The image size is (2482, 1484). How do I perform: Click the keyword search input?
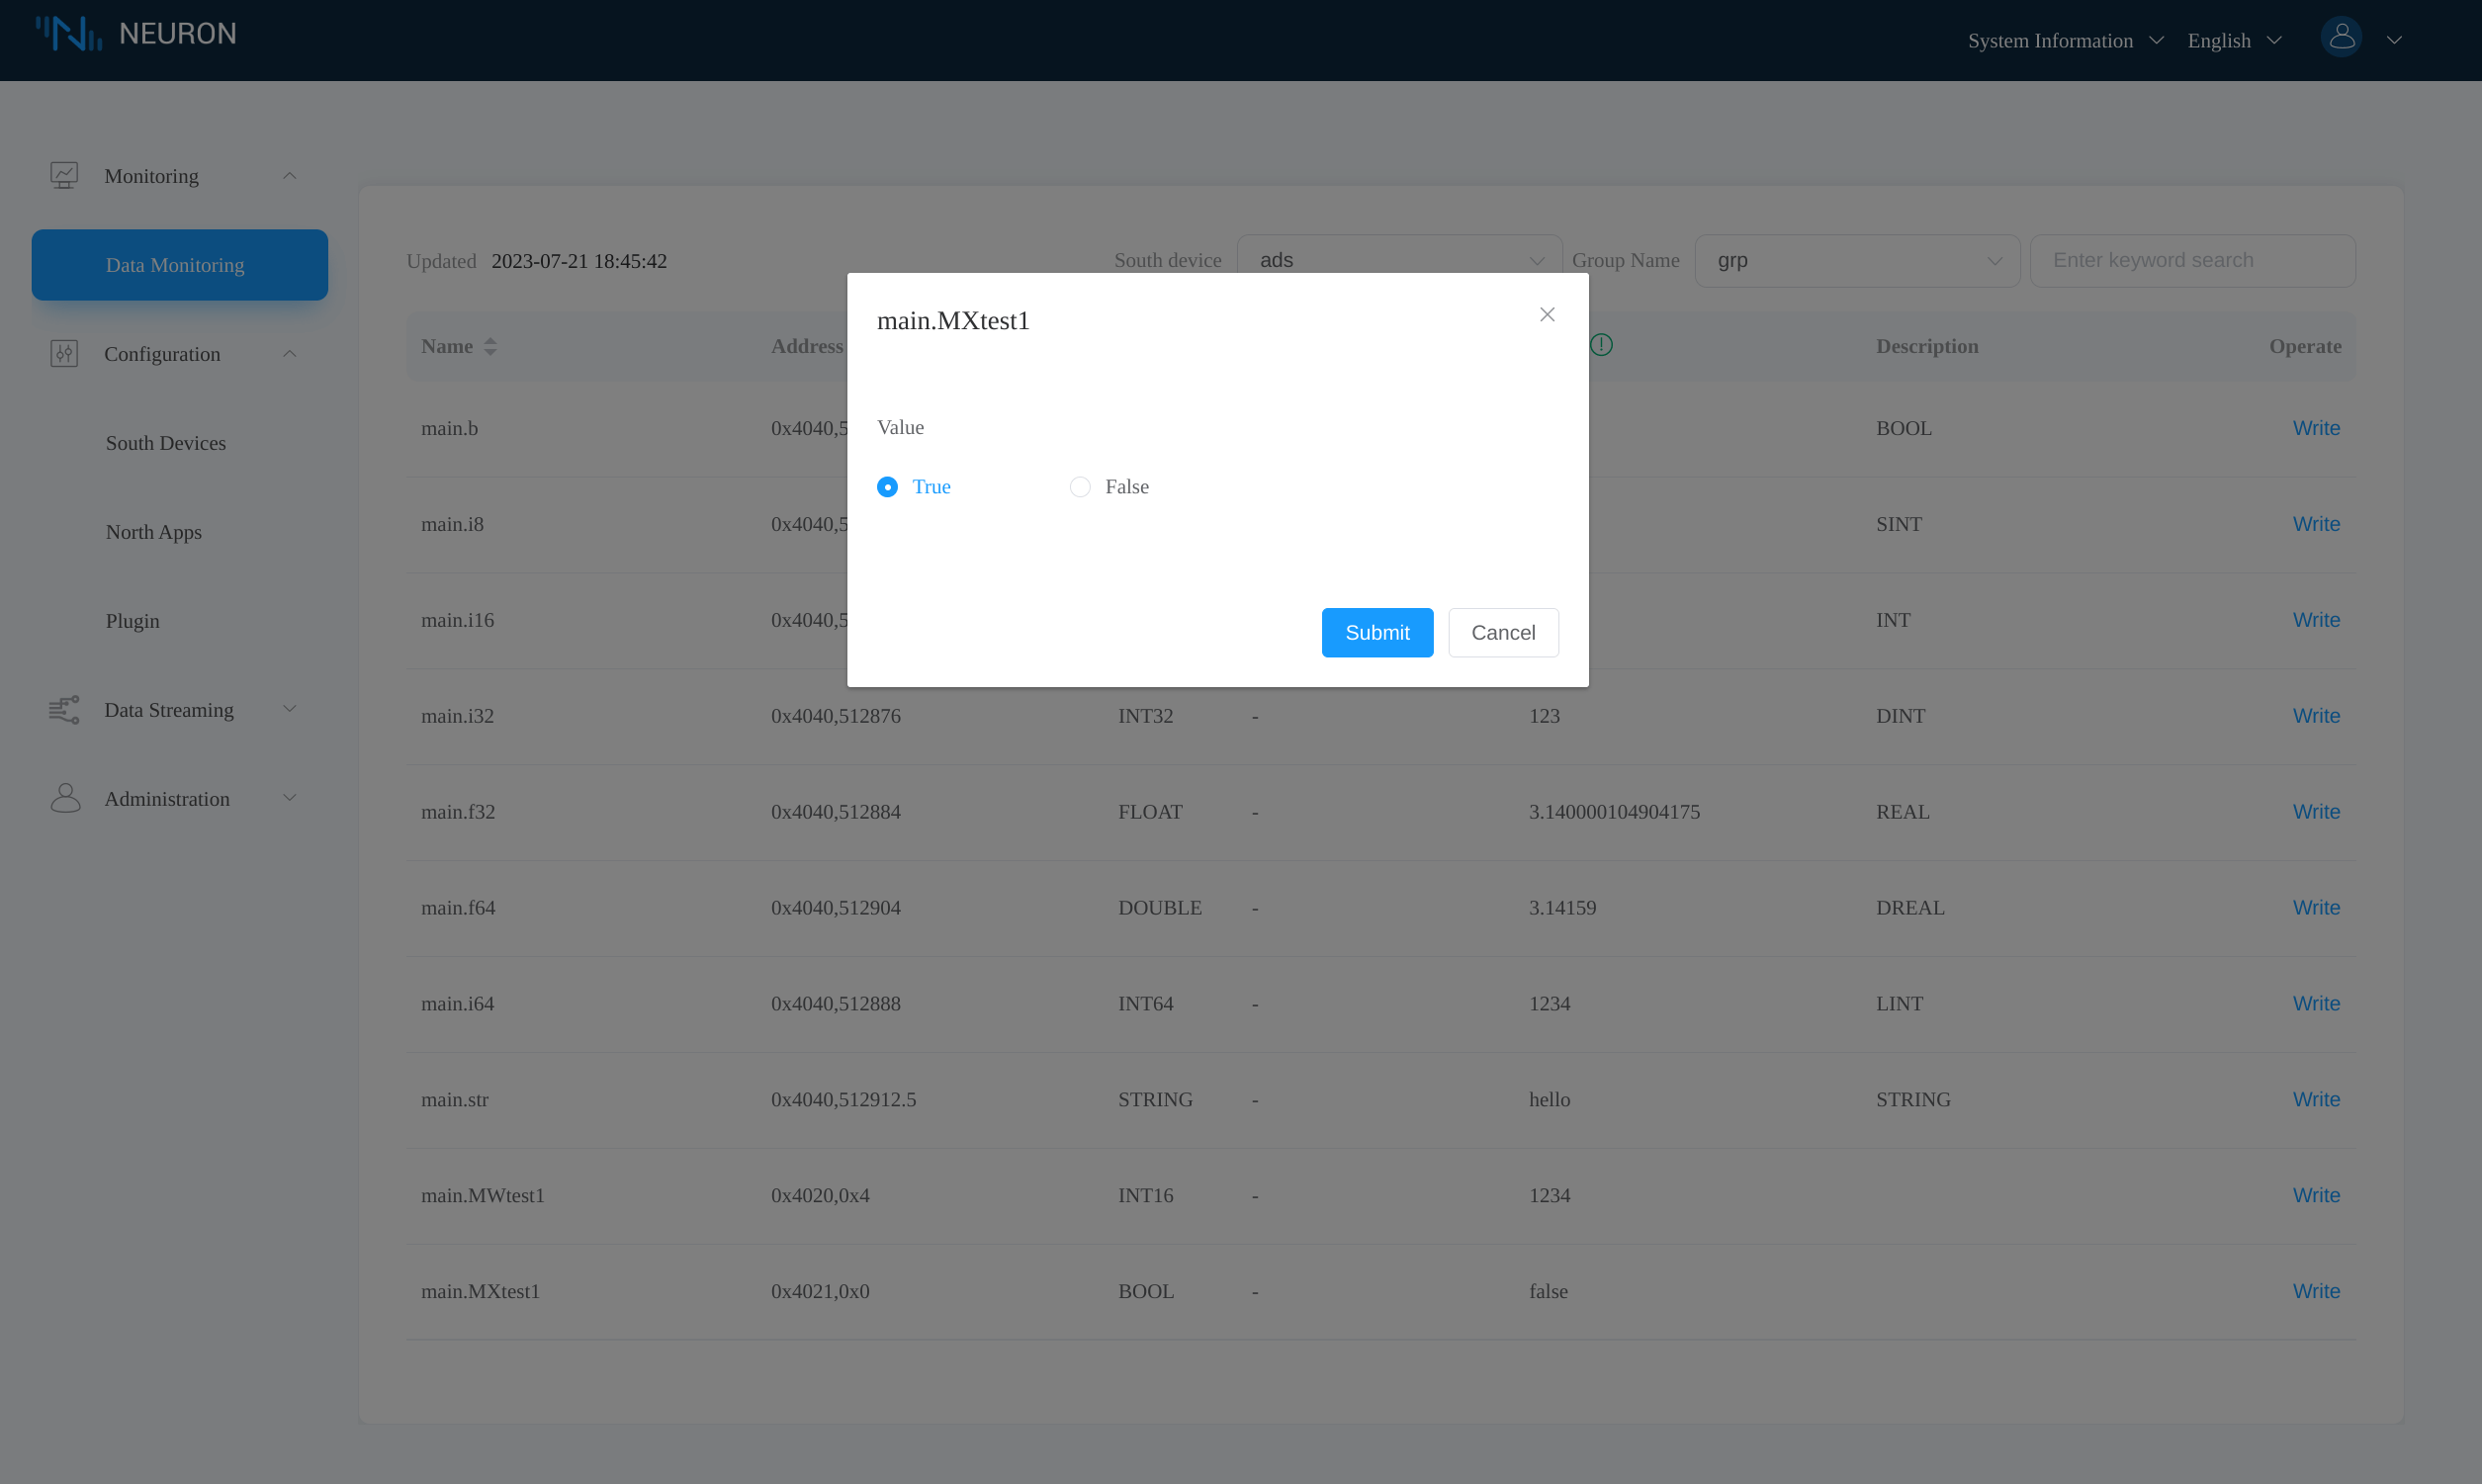pyautogui.click(x=2192, y=260)
